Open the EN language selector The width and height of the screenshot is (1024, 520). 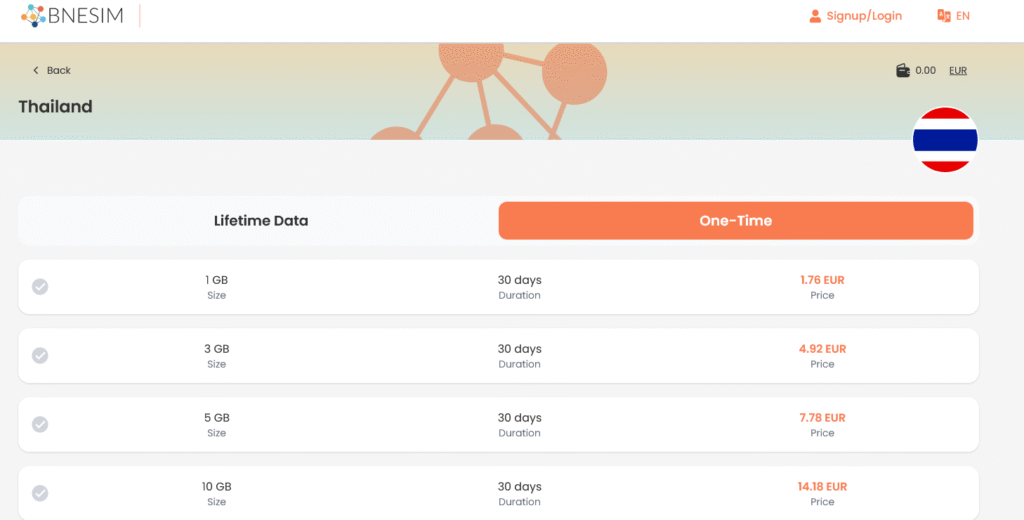pos(963,16)
